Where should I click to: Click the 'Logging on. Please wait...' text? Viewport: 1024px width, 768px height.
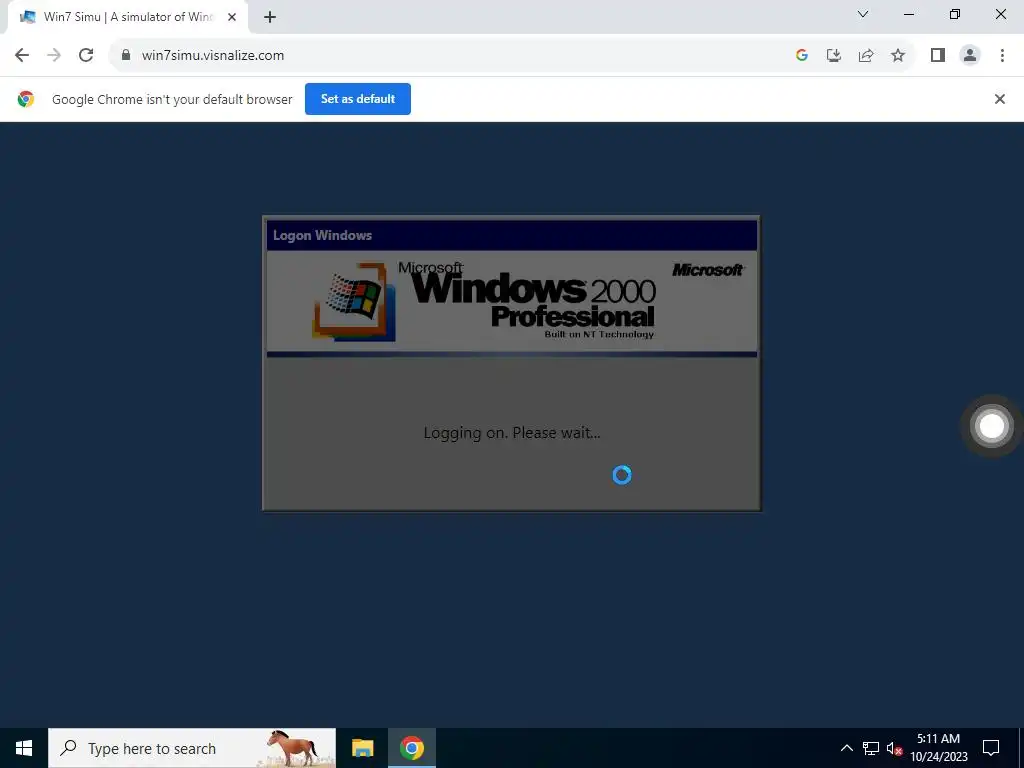[512, 433]
